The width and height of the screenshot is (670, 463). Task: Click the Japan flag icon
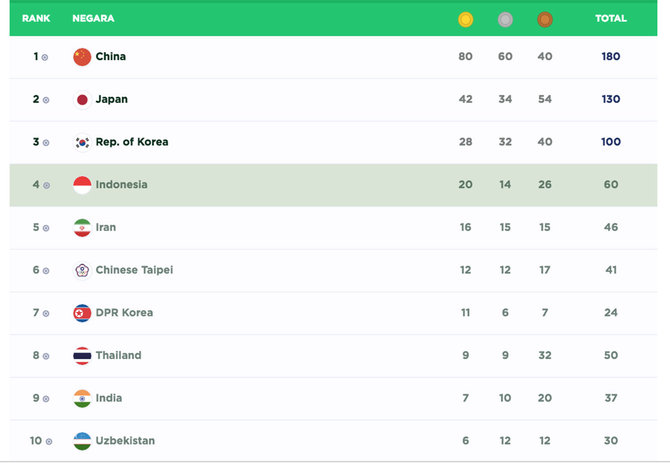tap(82, 100)
